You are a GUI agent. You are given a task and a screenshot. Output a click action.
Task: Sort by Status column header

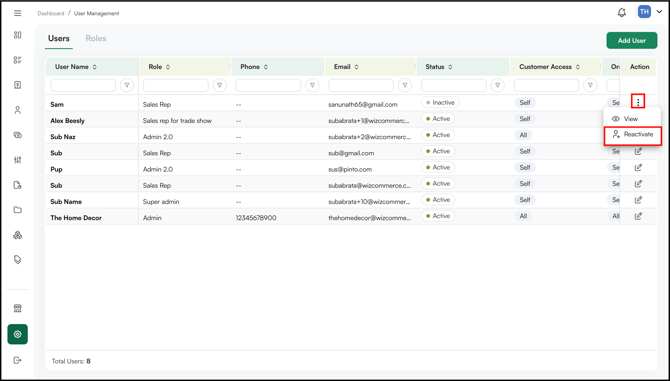(450, 67)
